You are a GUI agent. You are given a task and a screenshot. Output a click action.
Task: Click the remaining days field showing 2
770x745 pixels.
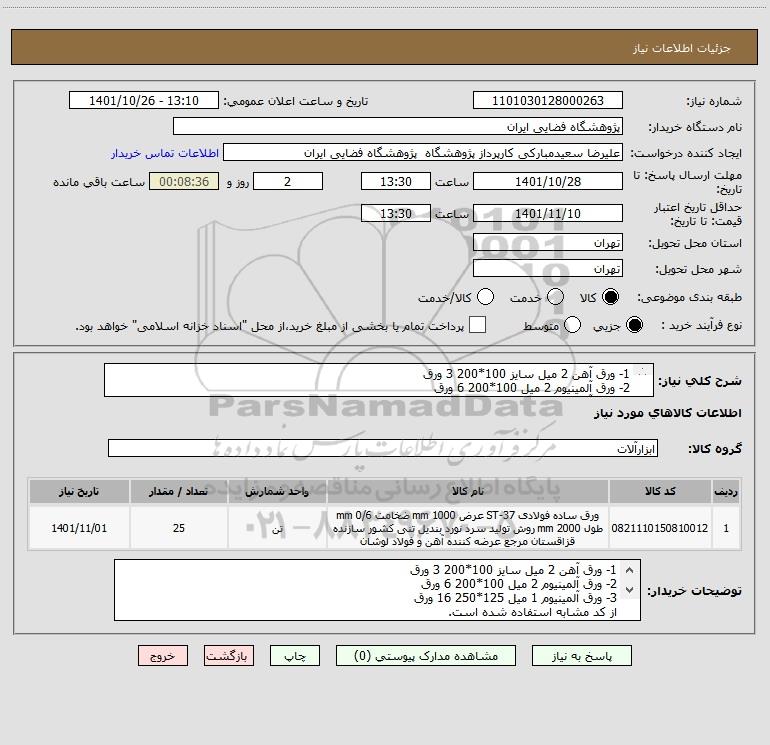pos(288,182)
